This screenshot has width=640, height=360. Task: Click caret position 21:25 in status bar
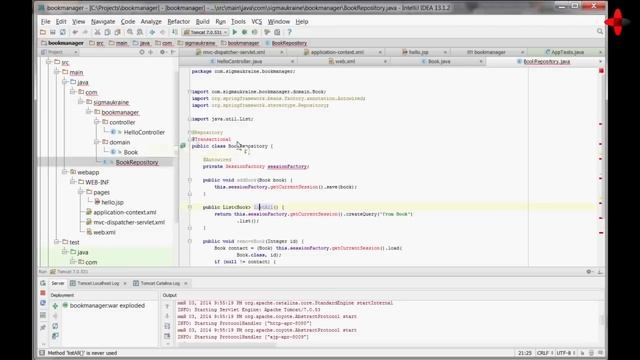(x=524, y=353)
